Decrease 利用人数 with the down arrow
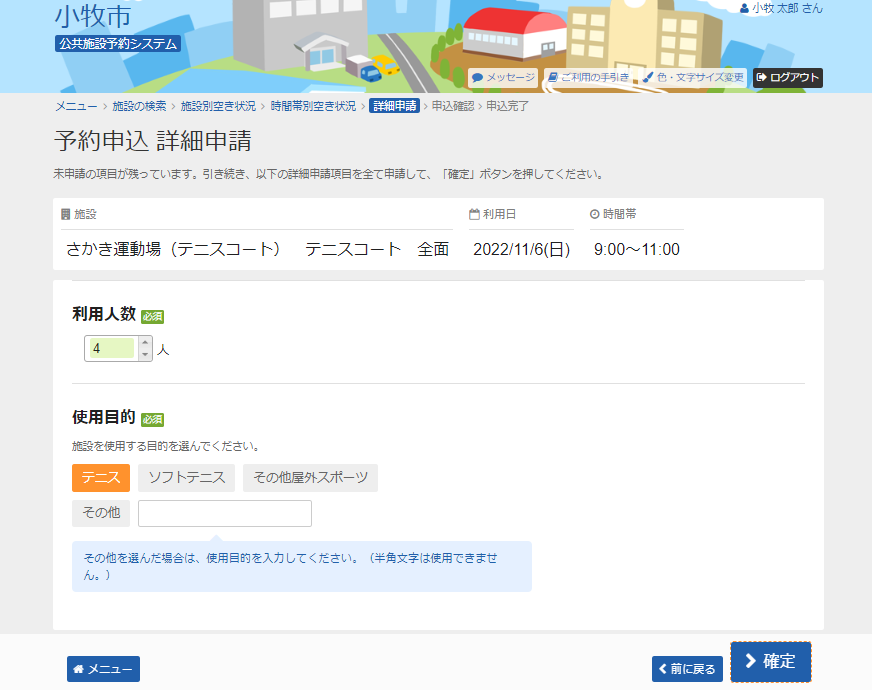 pos(145,354)
